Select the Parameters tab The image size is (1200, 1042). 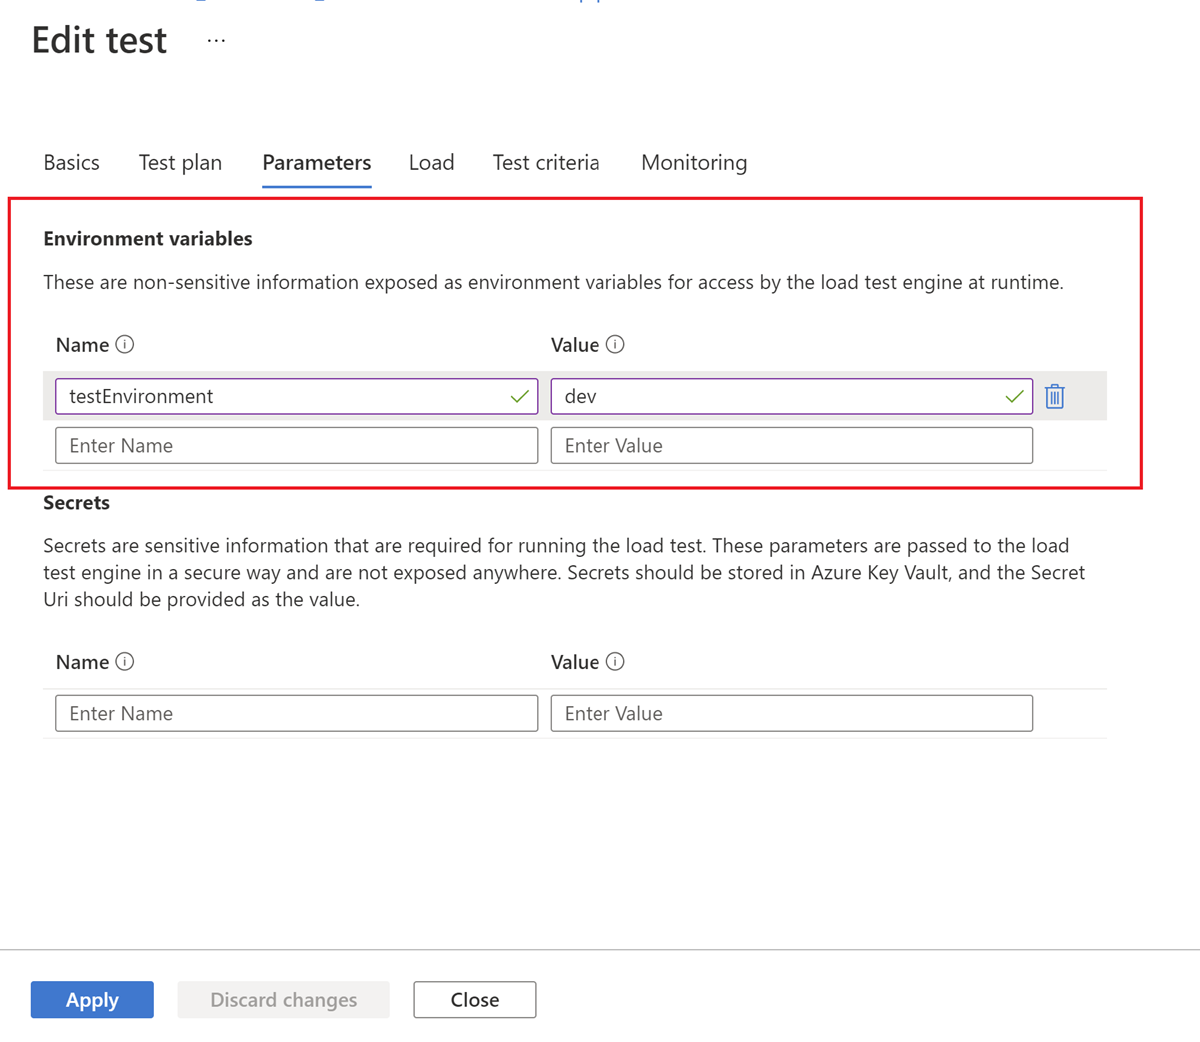(x=316, y=162)
